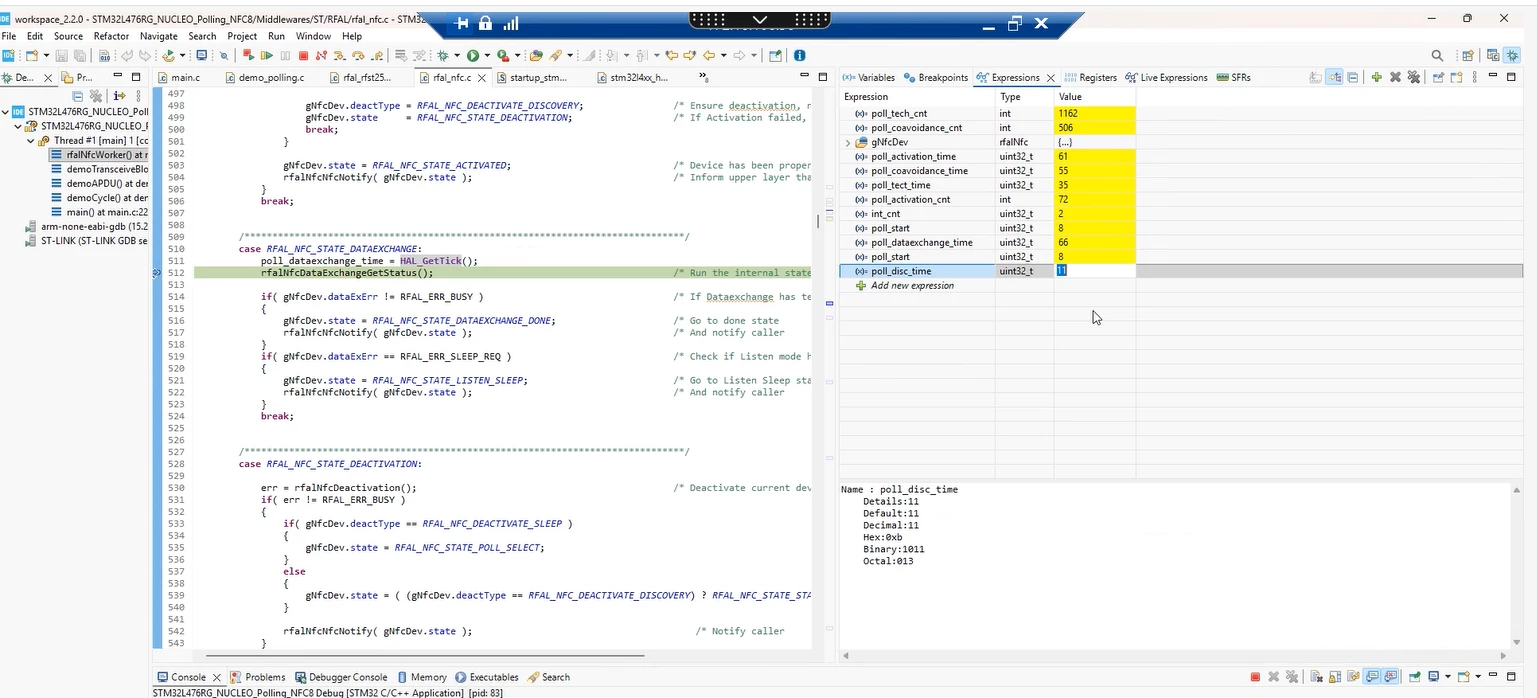
Task: Click the green Run launch icon
Action: click(473, 55)
